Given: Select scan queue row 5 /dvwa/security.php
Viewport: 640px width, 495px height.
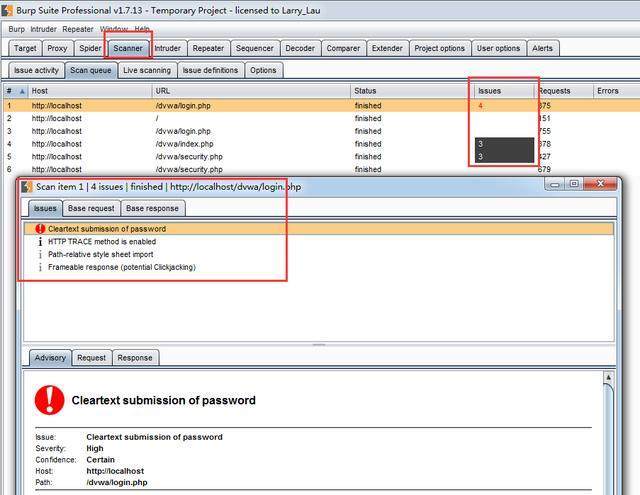Looking at the screenshot, I should [x=320, y=157].
